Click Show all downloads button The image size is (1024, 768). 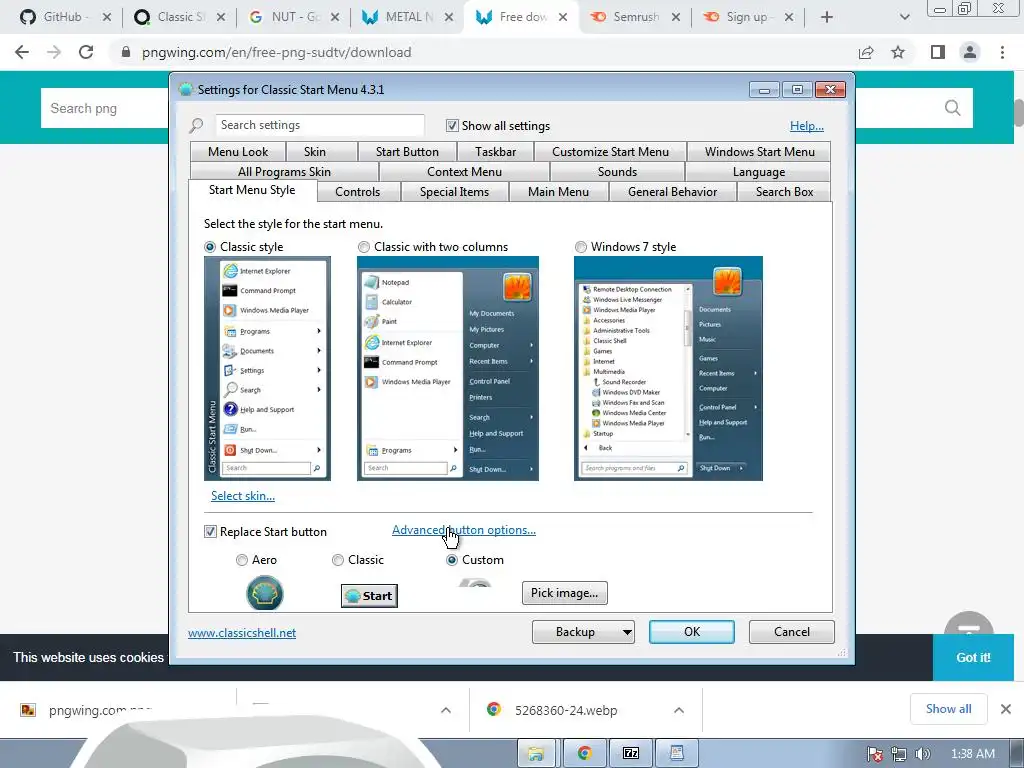click(948, 709)
